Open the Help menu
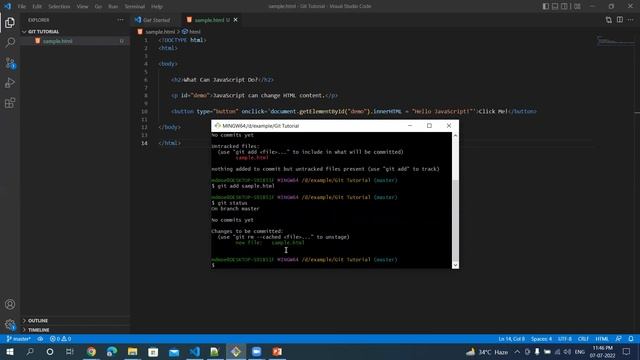Screen dimensions: 640x360 (157, 7)
